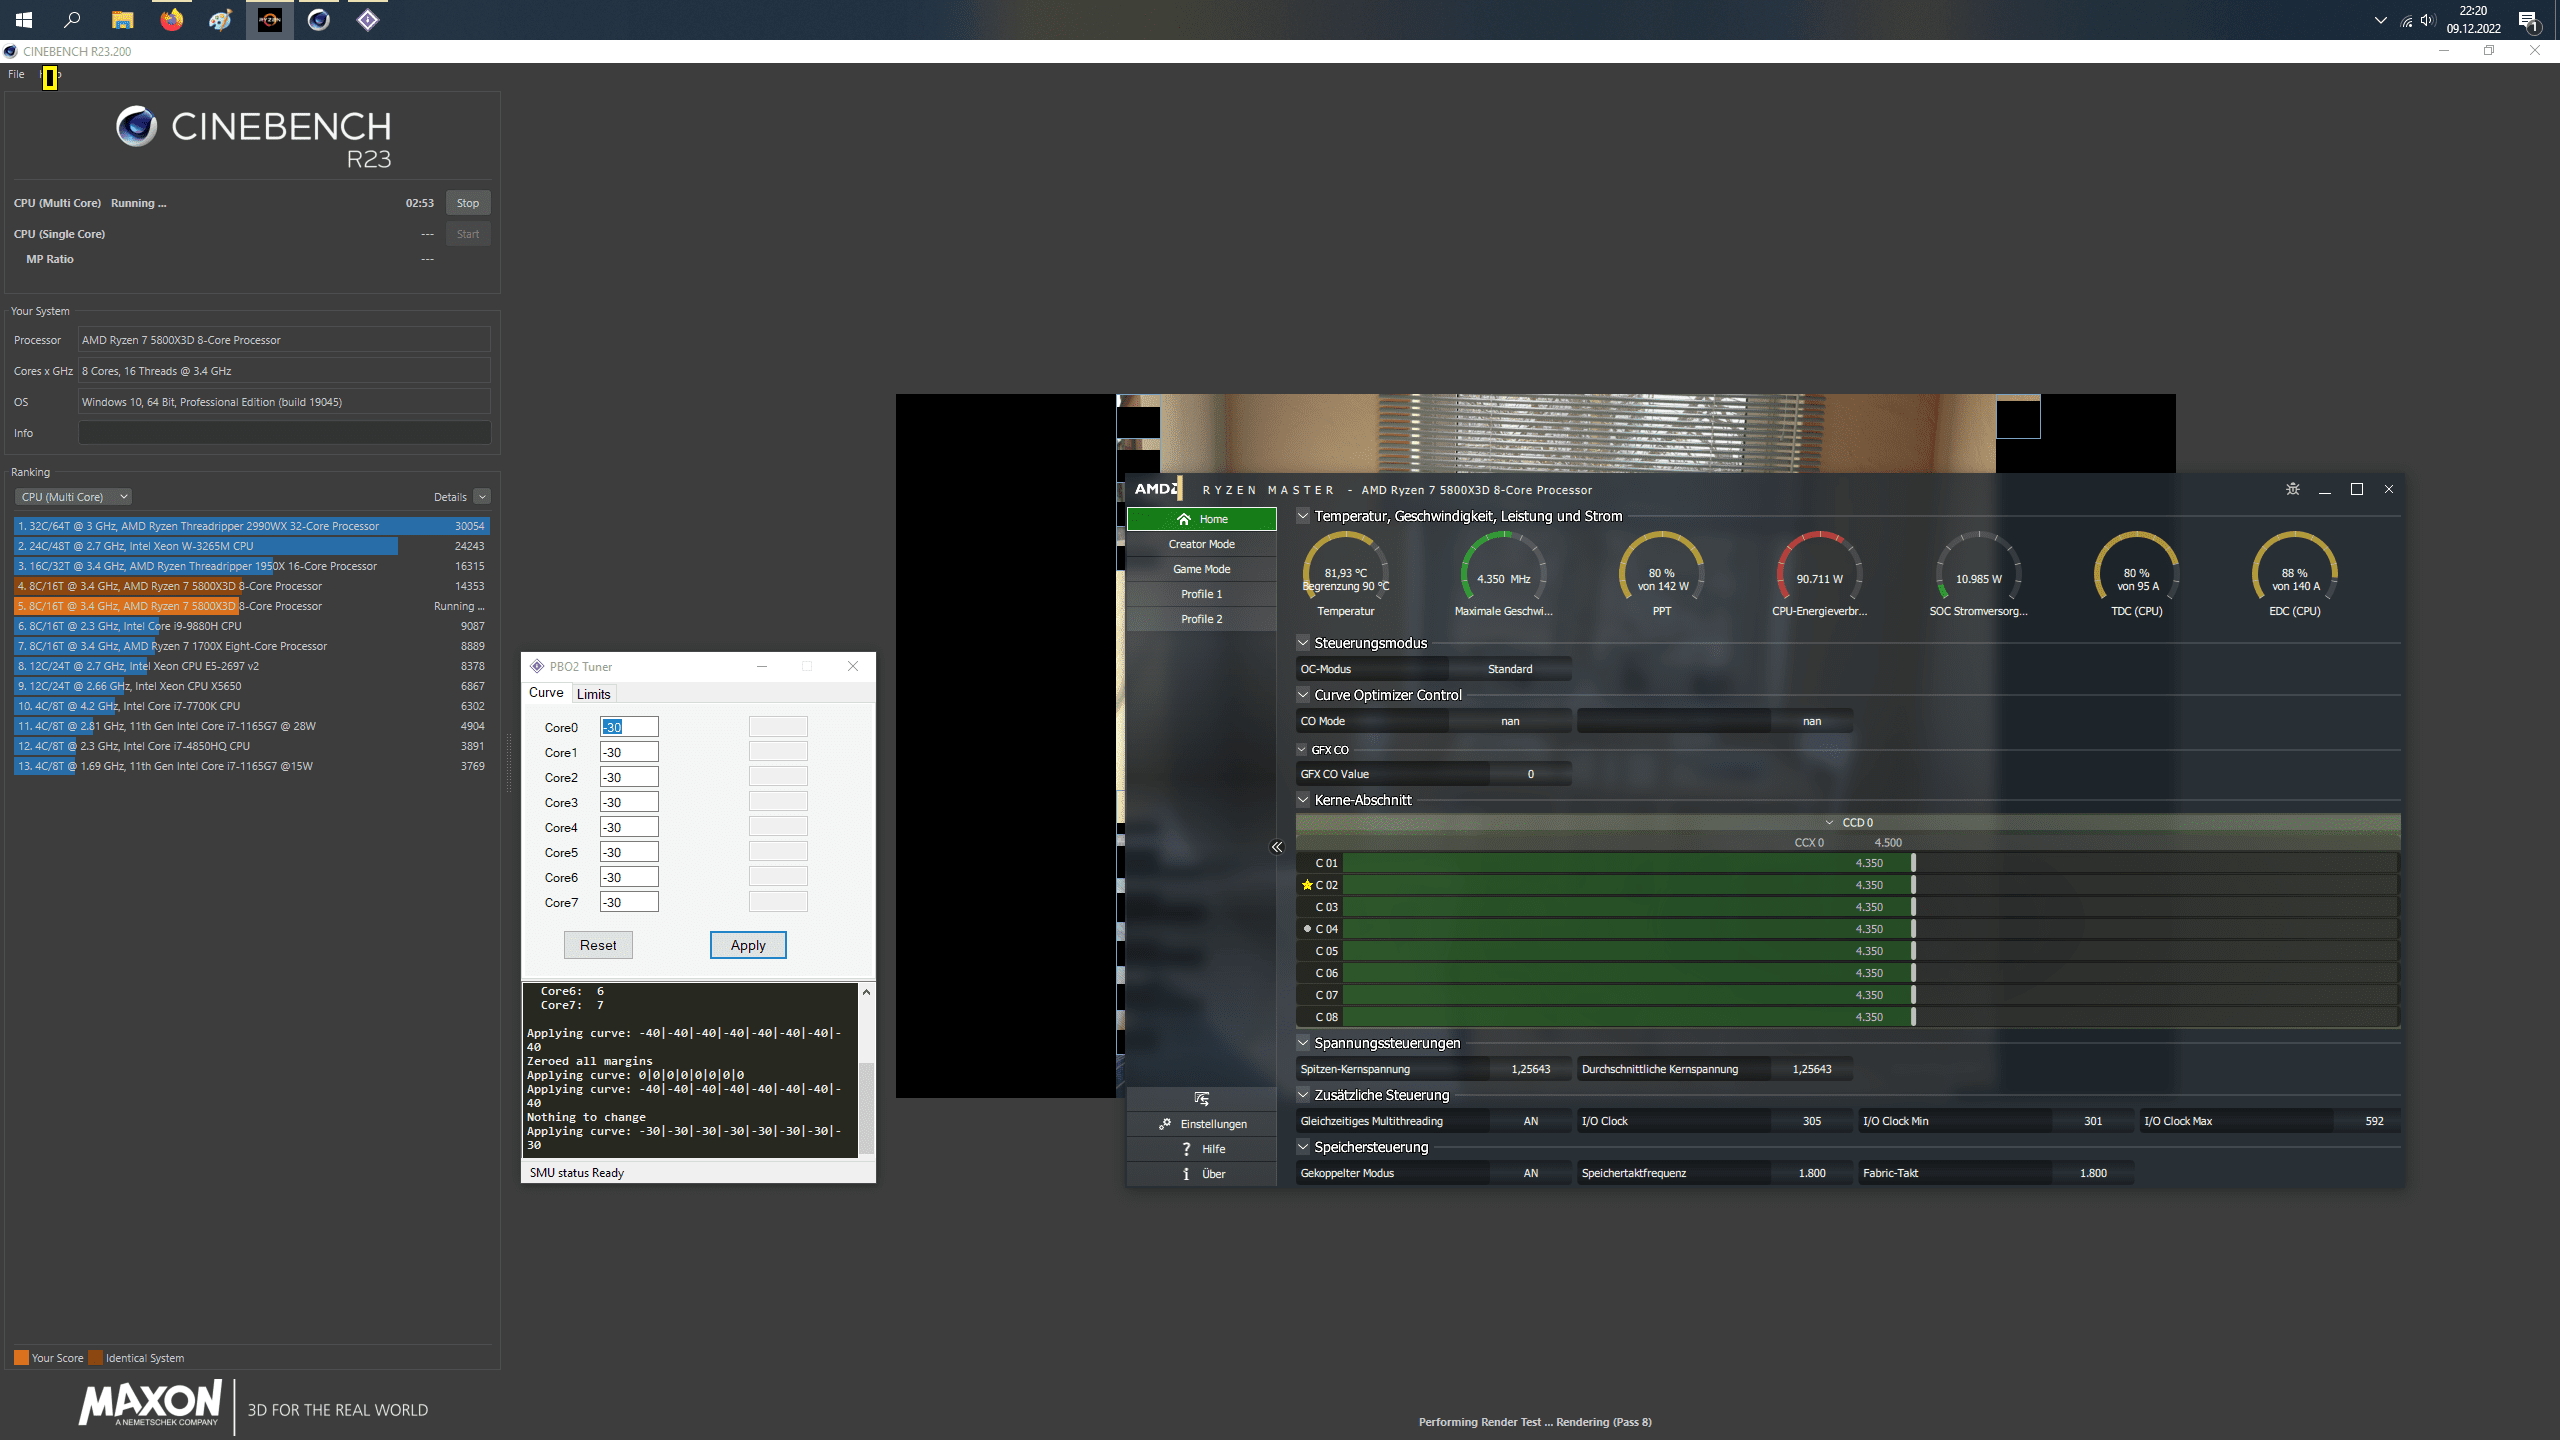Click the bug report icon in Ryzen Master title bar
Viewport: 2560px width, 1440px height.
(2293, 489)
